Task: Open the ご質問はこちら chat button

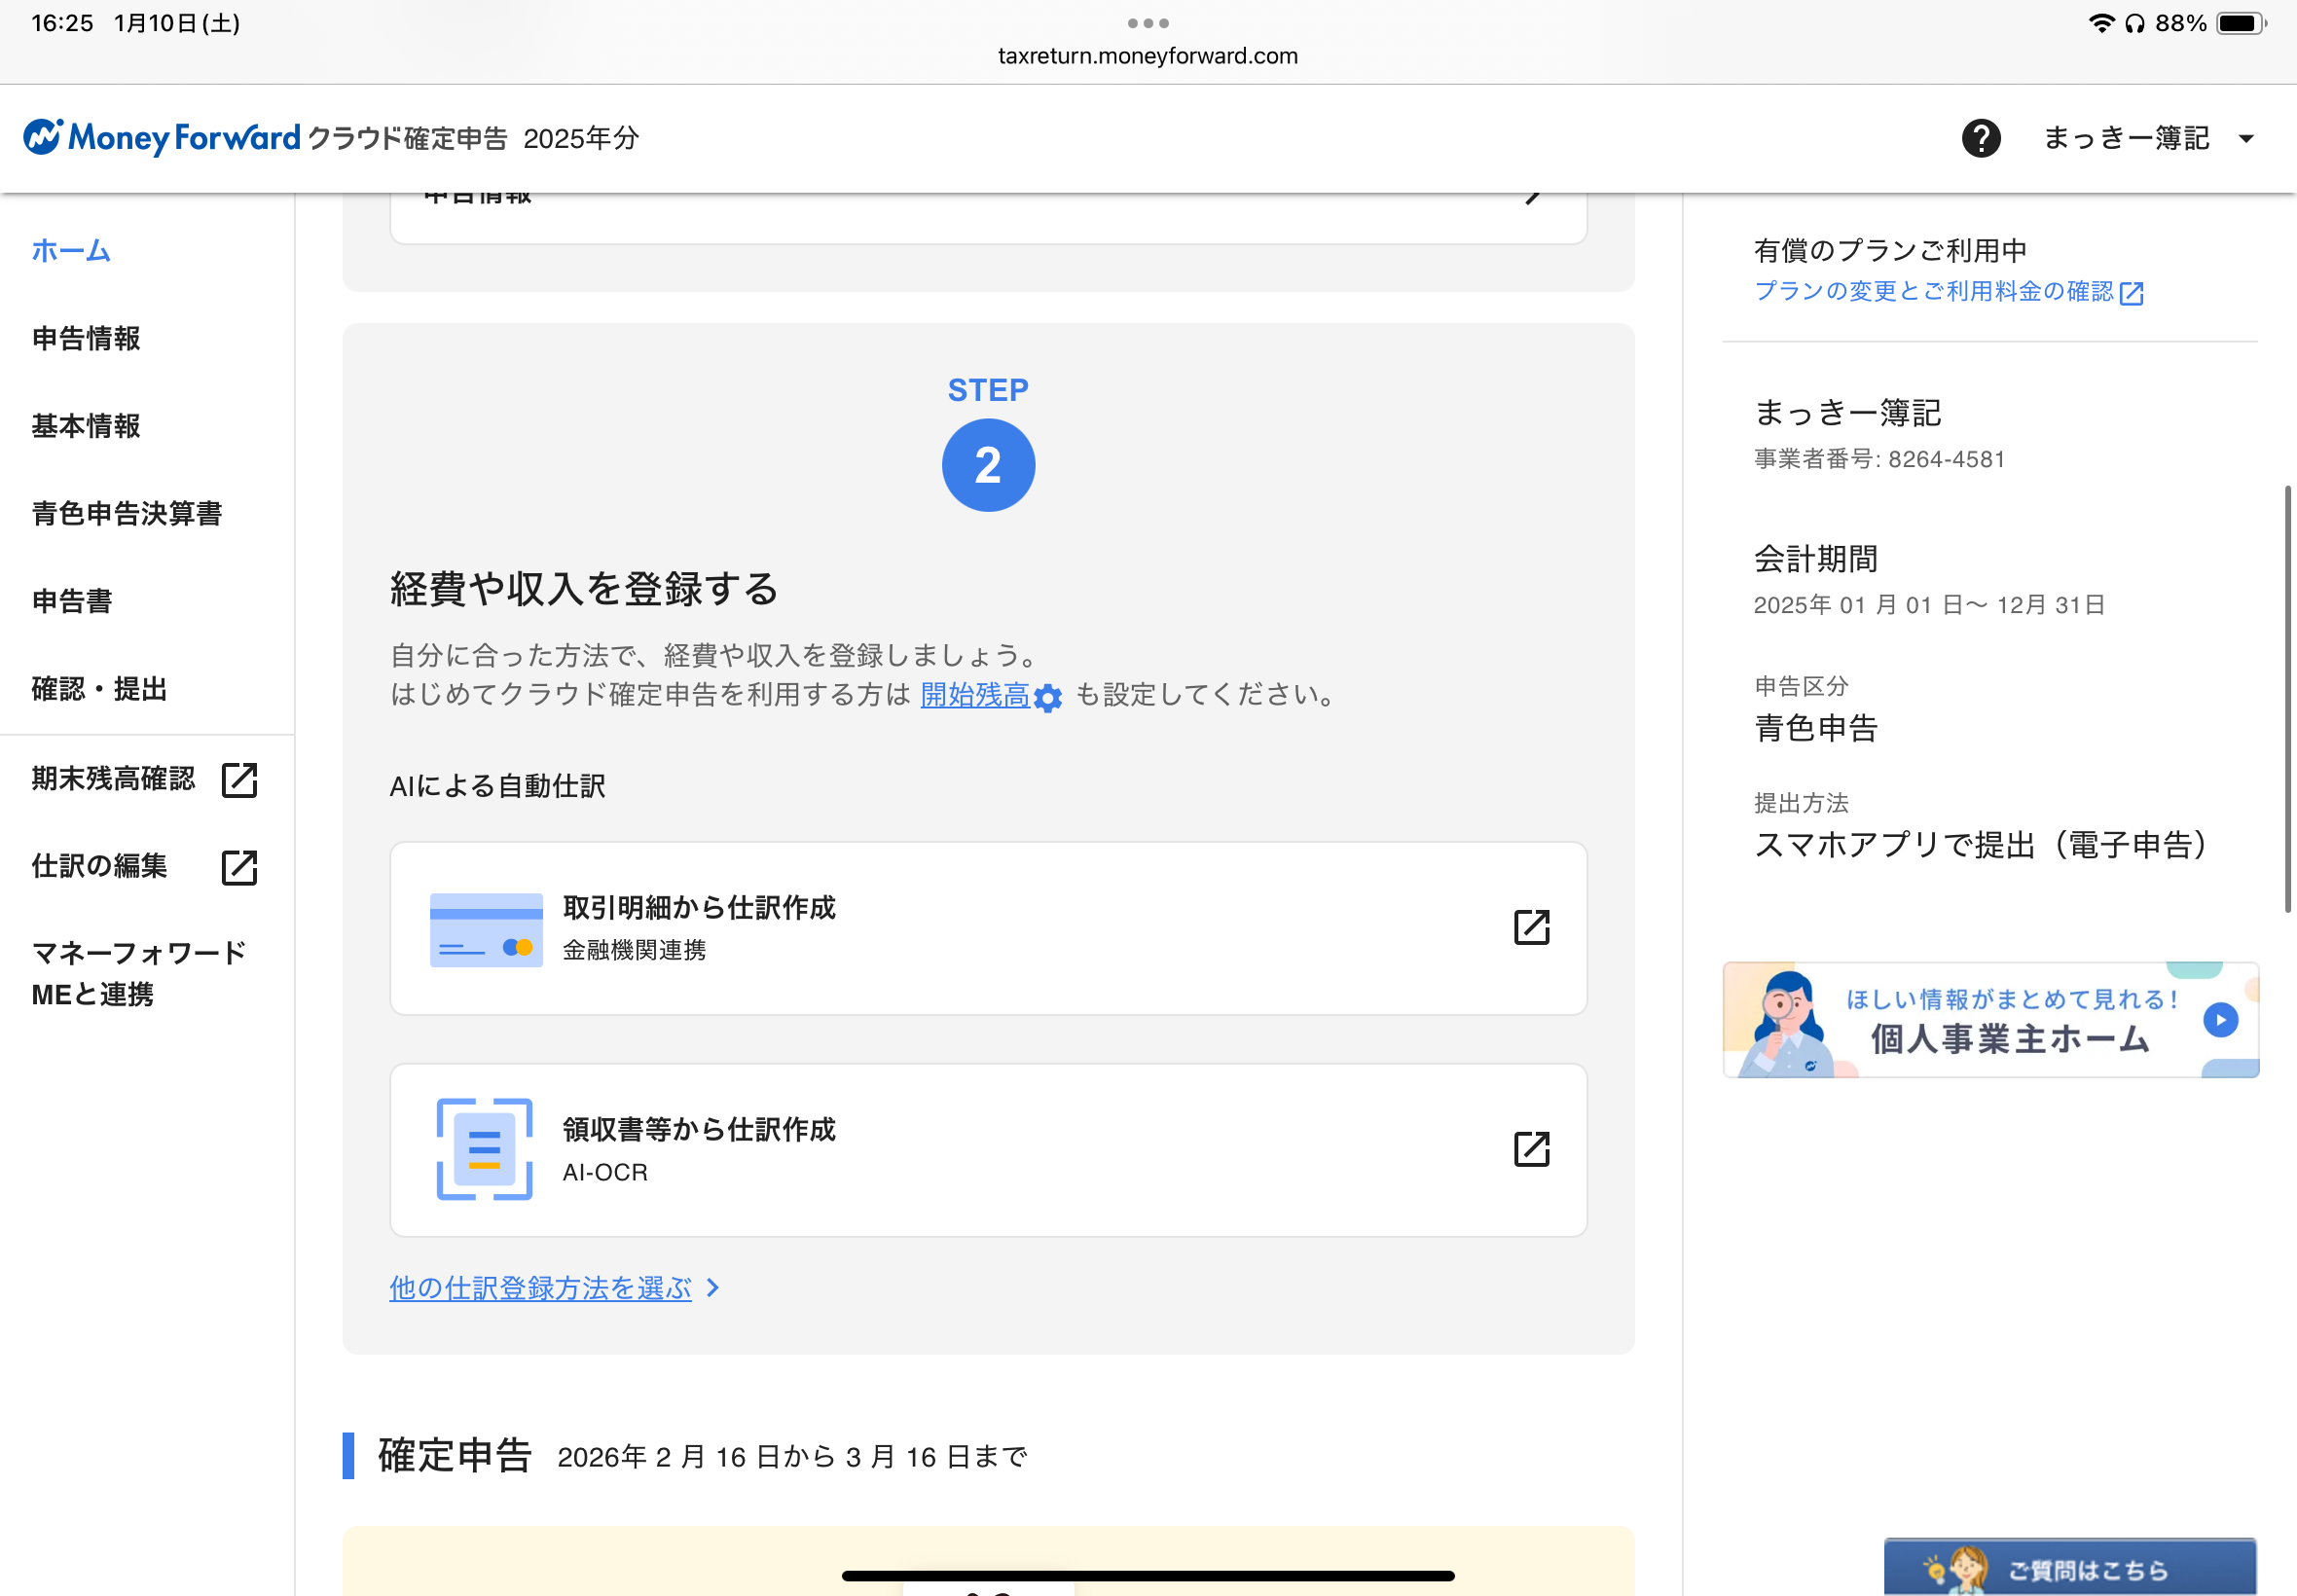Action: click(2069, 1566)
